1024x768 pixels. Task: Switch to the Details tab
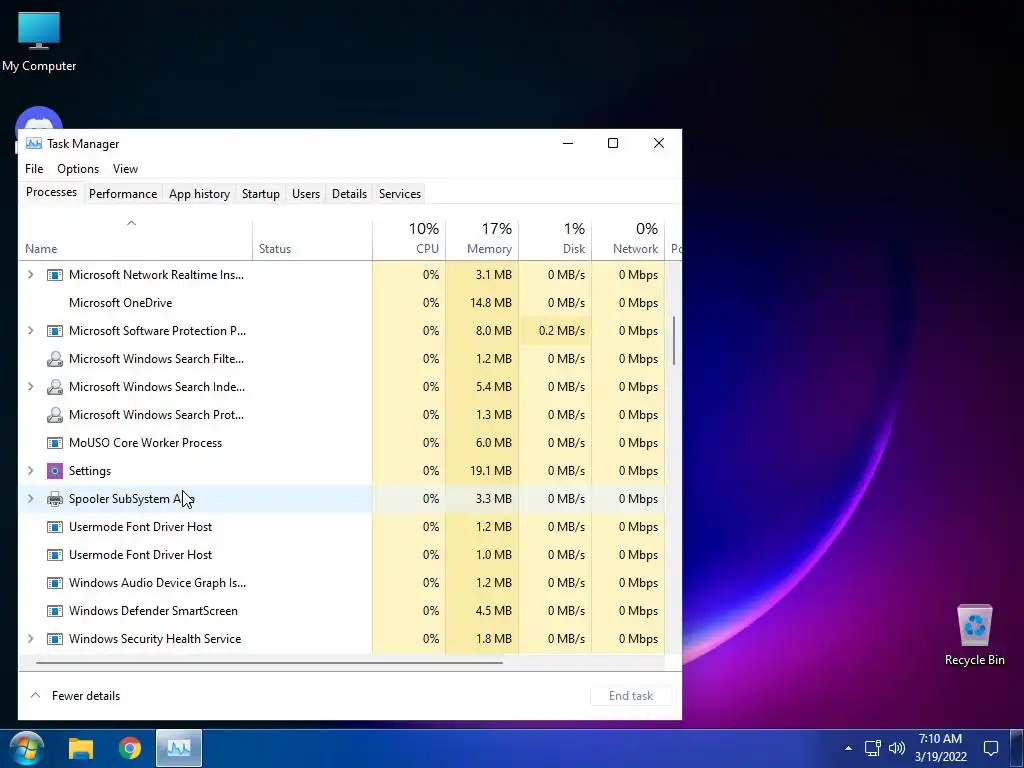[349, 194]
